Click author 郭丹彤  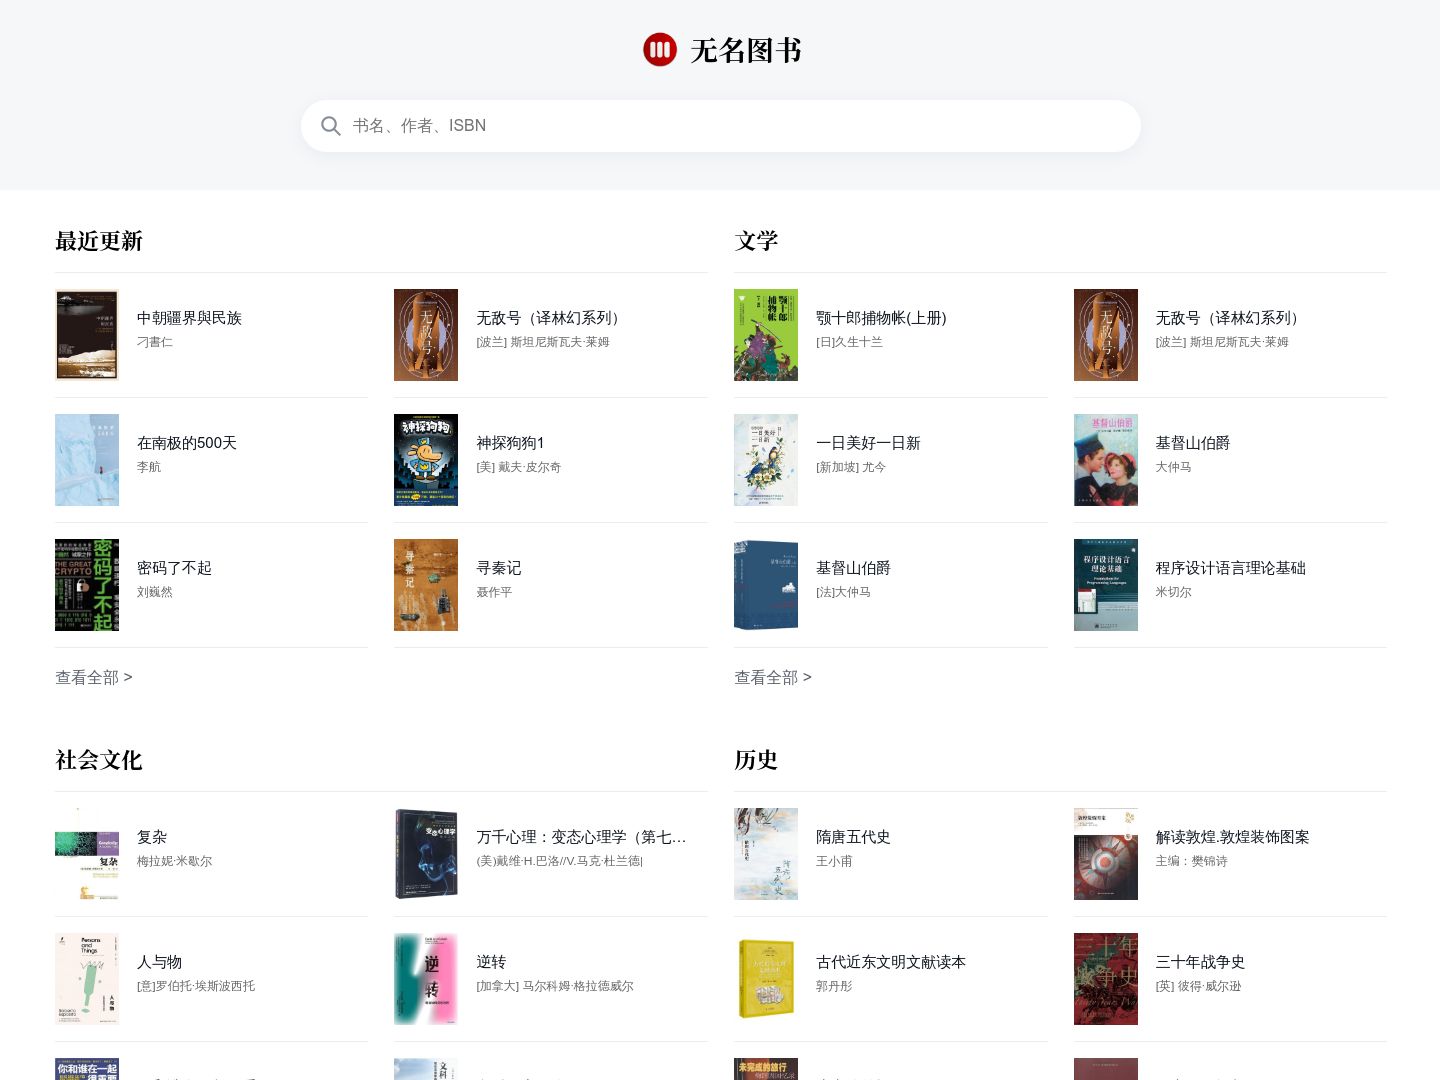(834, 986)
